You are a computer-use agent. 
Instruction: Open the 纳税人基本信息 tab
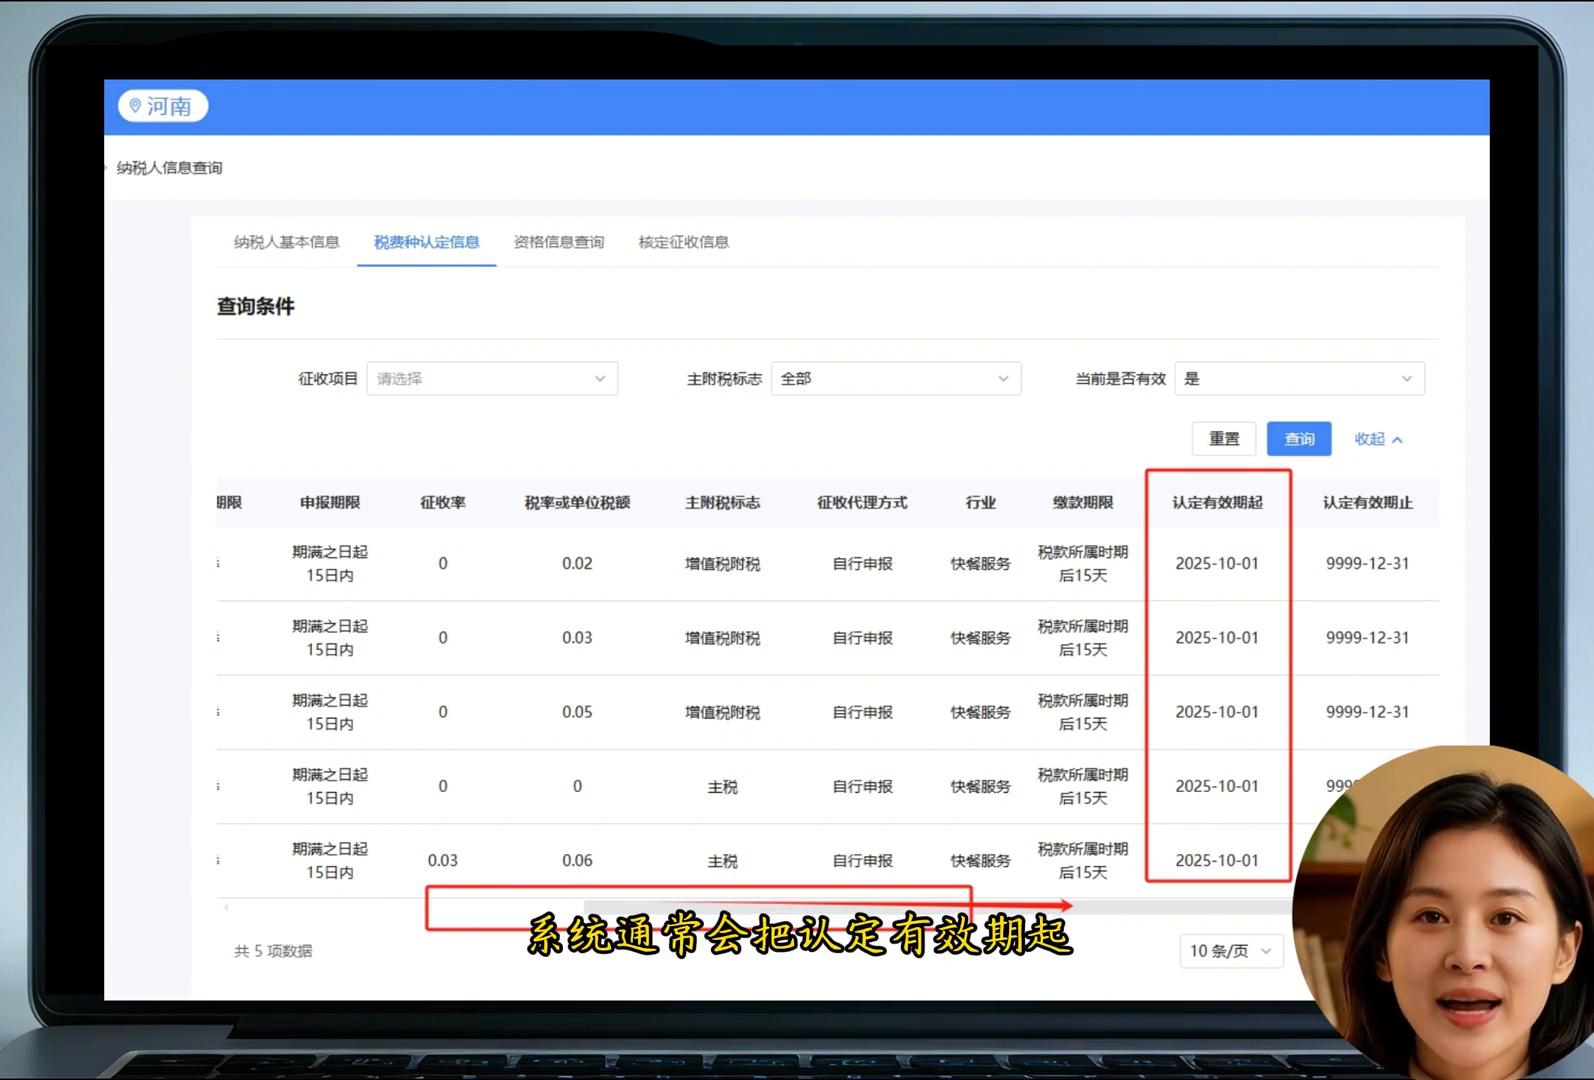point(287,242)
